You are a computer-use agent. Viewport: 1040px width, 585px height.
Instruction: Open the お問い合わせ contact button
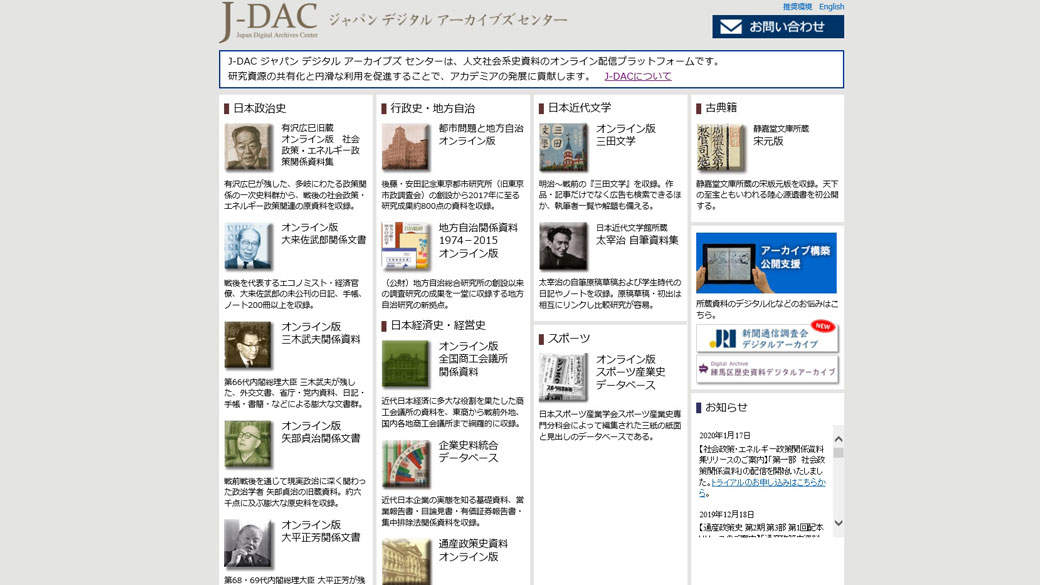(x=778, y=27)
